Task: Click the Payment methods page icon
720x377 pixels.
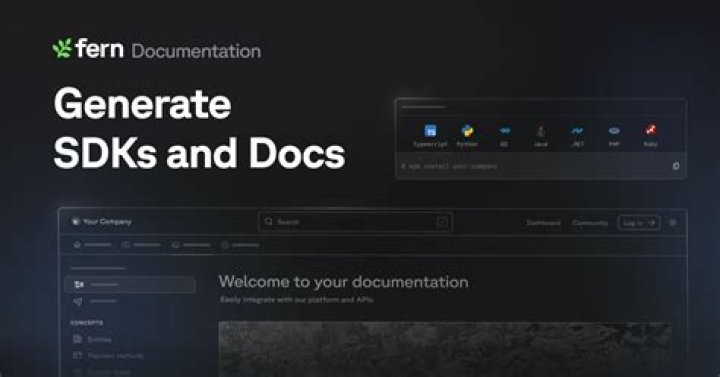Action: (78, 355)
